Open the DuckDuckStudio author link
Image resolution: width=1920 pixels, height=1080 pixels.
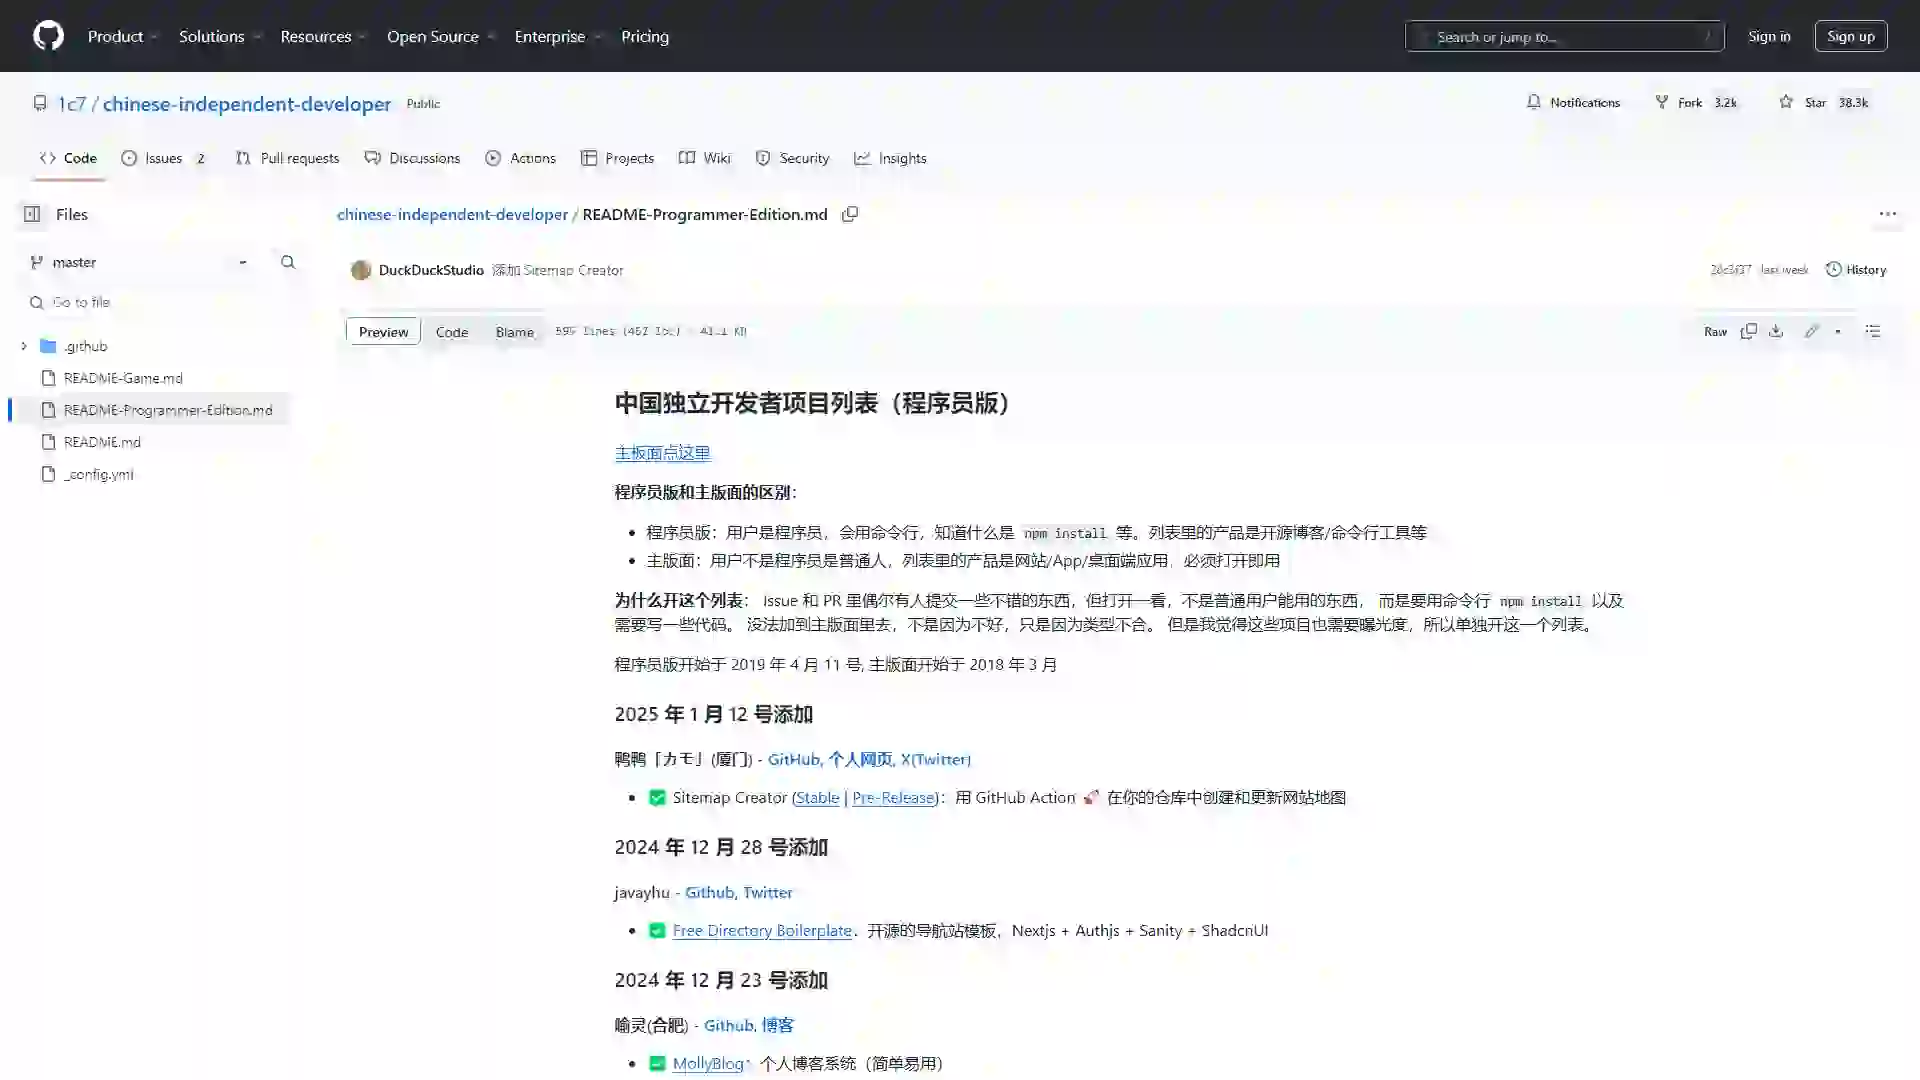pos(431,270)
